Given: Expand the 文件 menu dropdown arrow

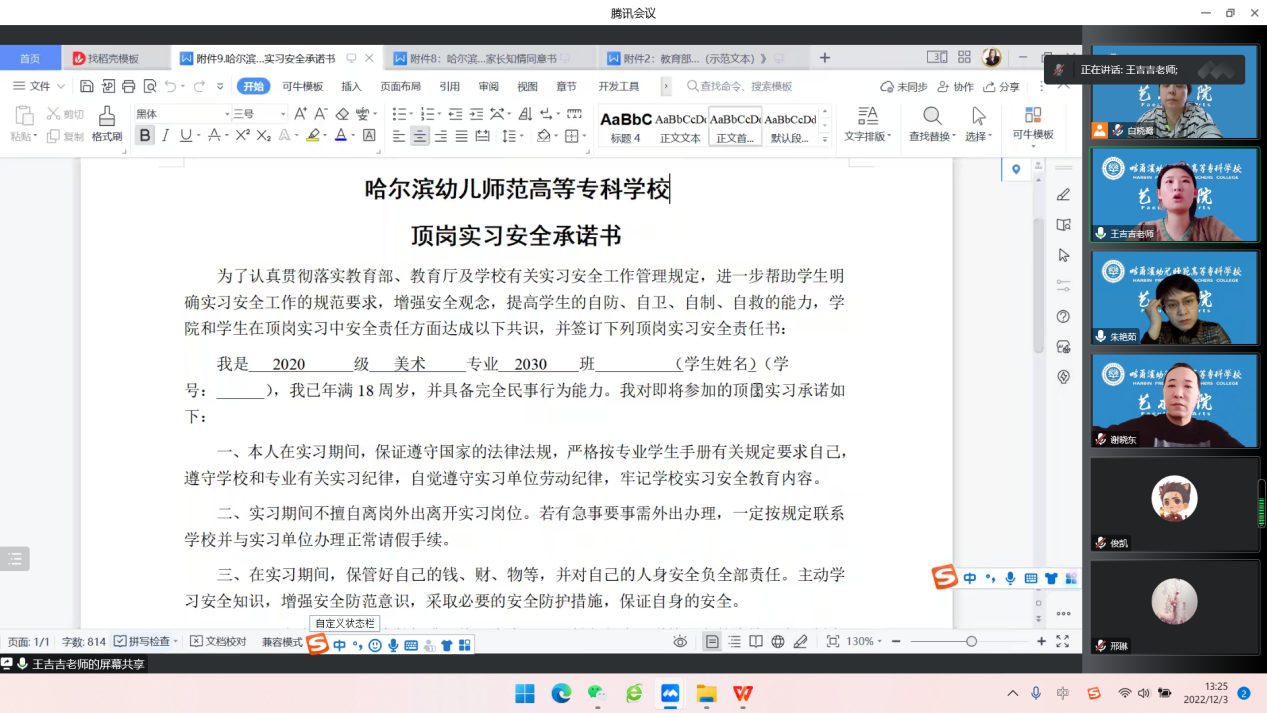Looking at the screenshot, I should 61,87.
